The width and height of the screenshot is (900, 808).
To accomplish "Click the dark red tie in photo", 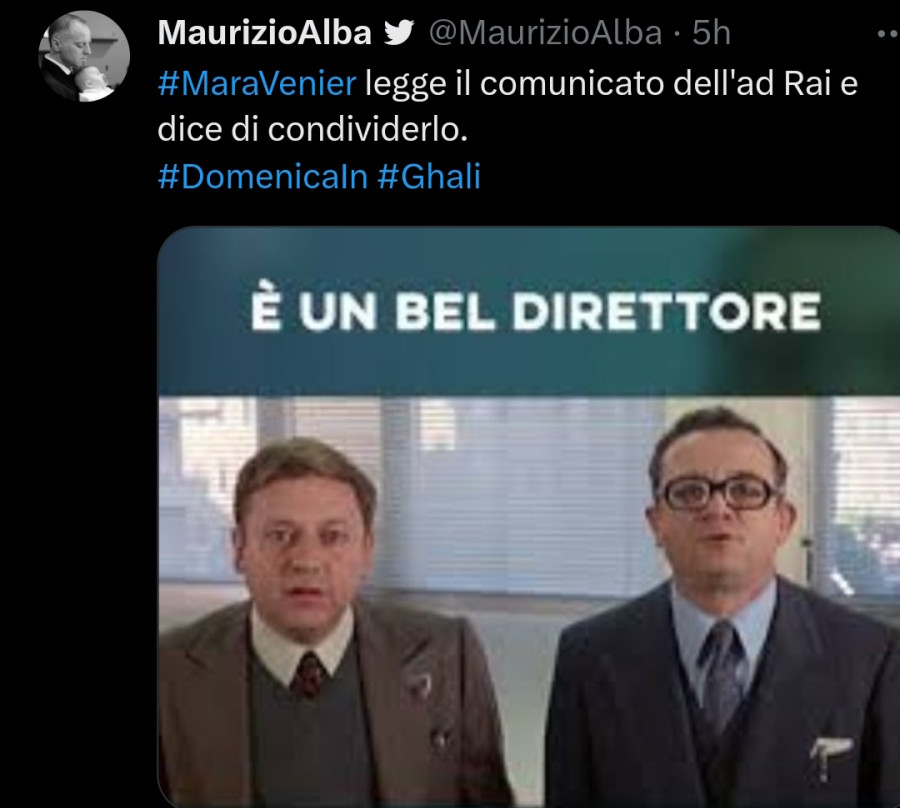I will tap(308, 675).
